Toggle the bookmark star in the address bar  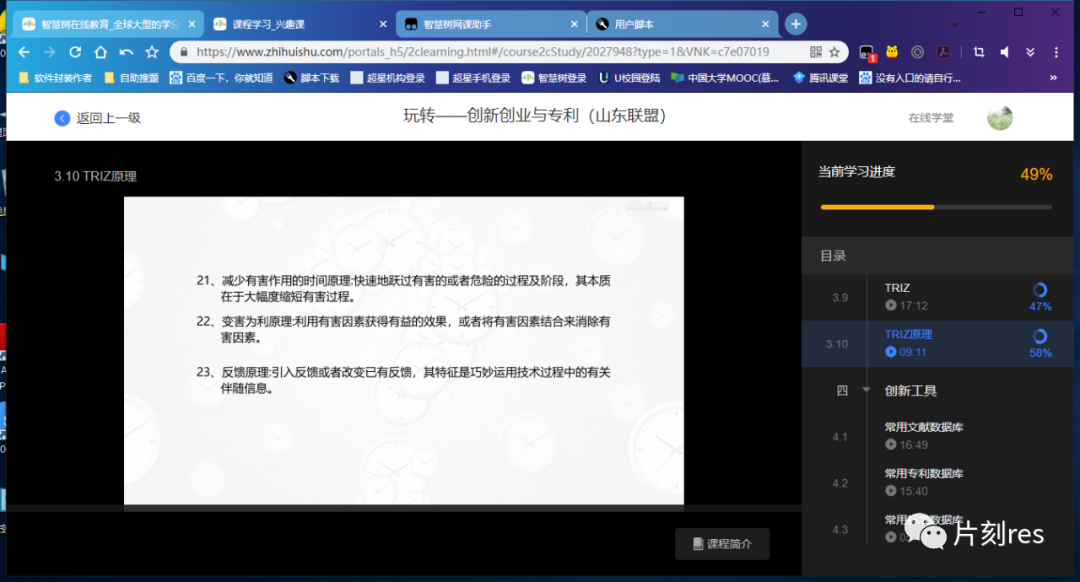(834, 52)
